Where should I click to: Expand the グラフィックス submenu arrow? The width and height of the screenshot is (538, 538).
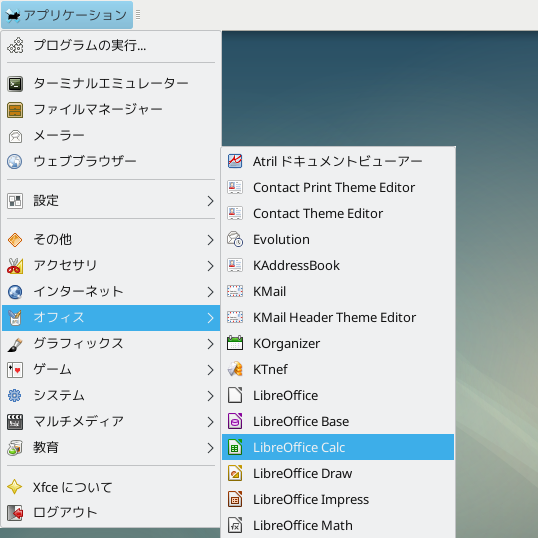point(211,344)
